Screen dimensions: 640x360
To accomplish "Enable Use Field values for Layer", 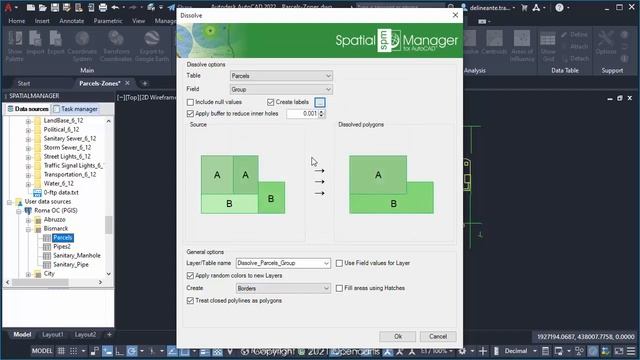I will pos(339,263).
